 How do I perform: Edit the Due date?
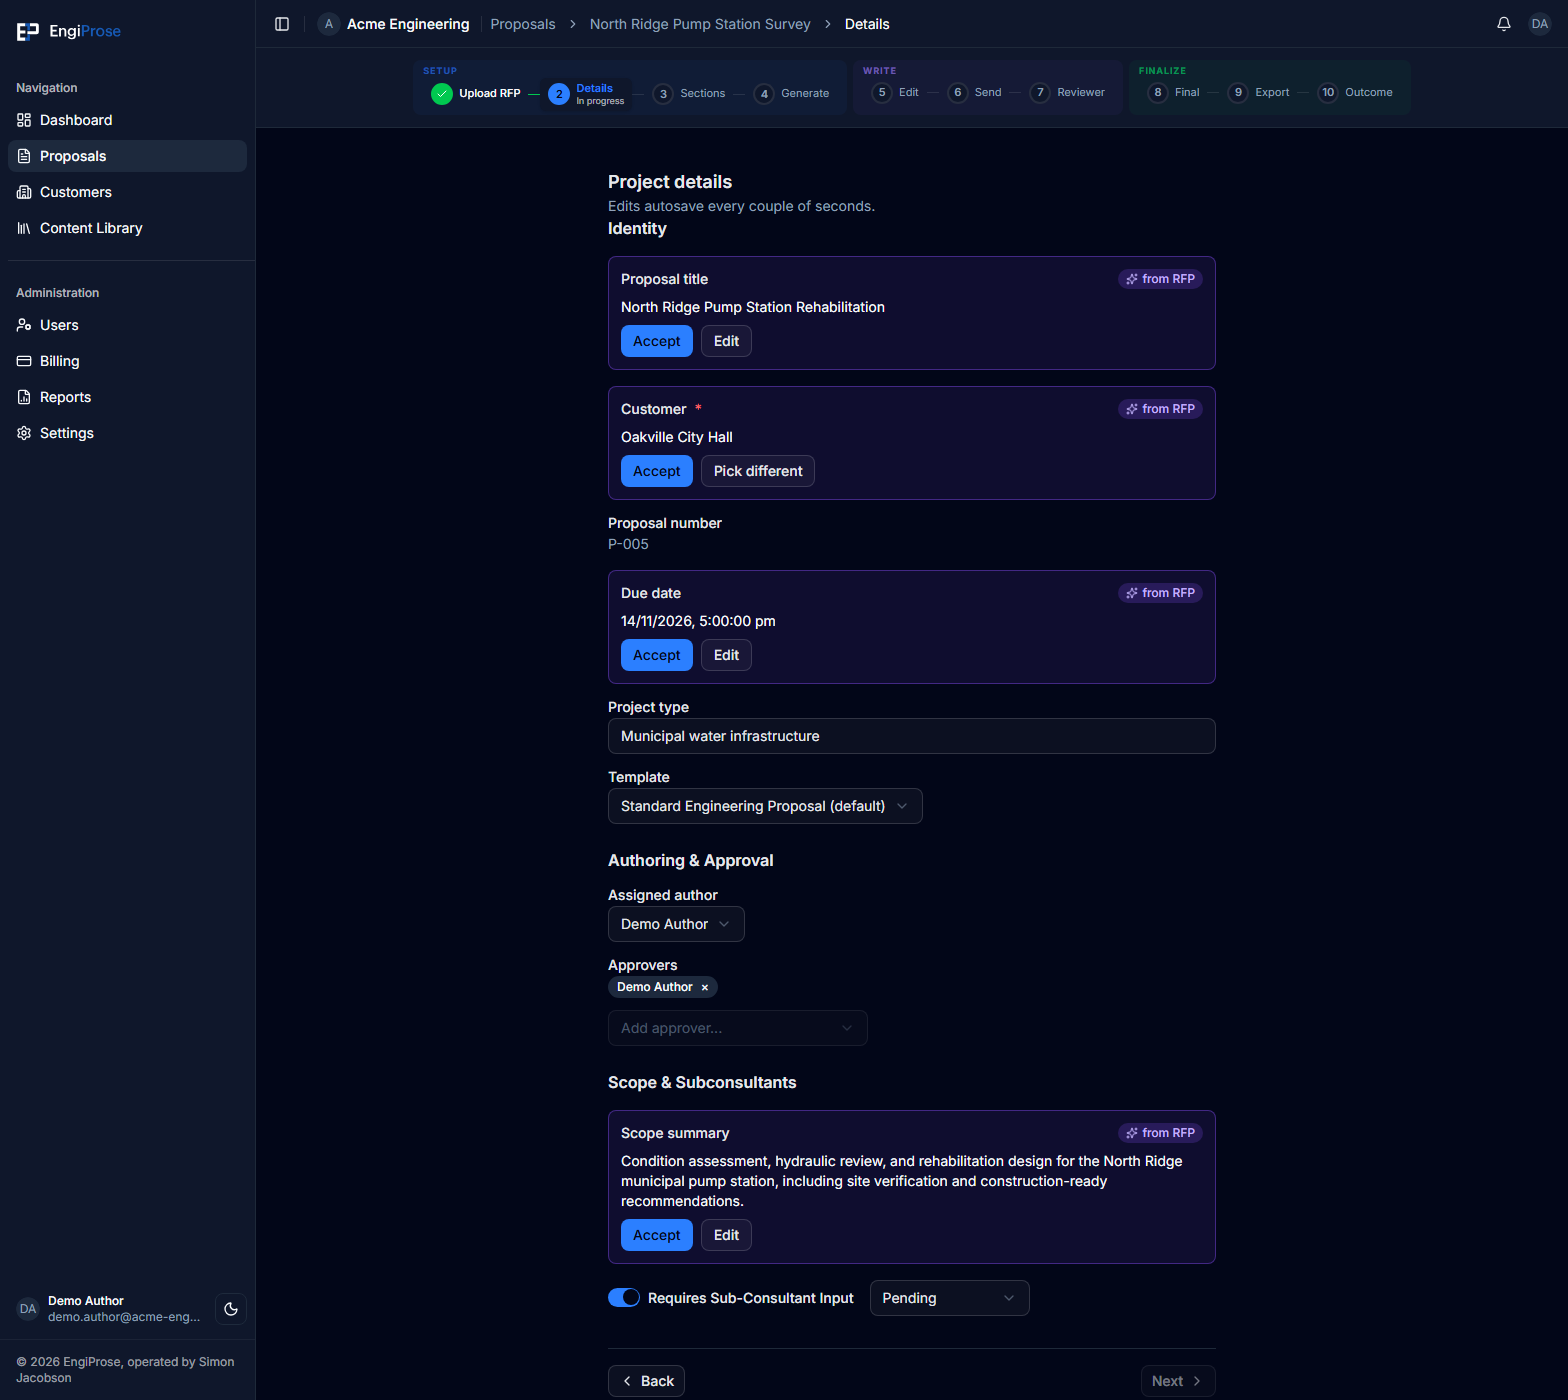(726, 655)
